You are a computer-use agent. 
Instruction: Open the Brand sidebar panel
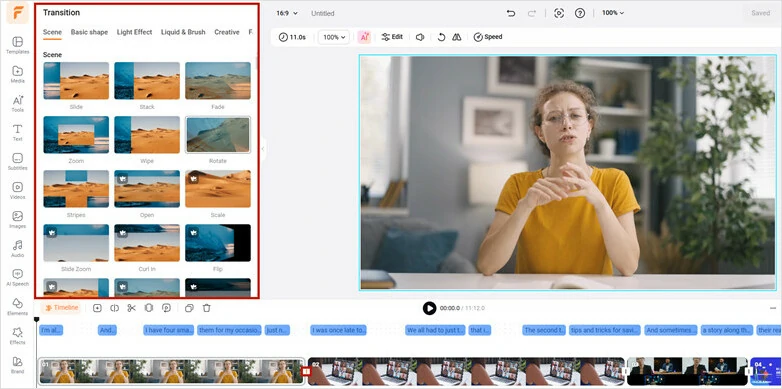click(17, 364)
